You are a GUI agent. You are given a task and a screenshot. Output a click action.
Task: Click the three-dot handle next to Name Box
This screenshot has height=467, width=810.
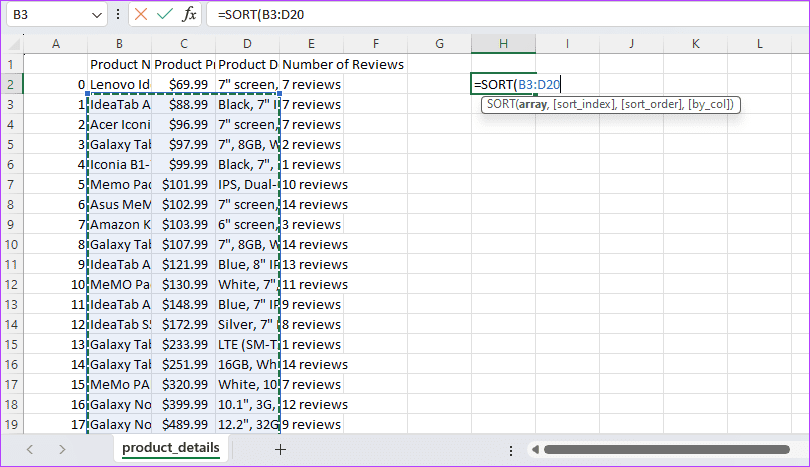pos(118,14)
